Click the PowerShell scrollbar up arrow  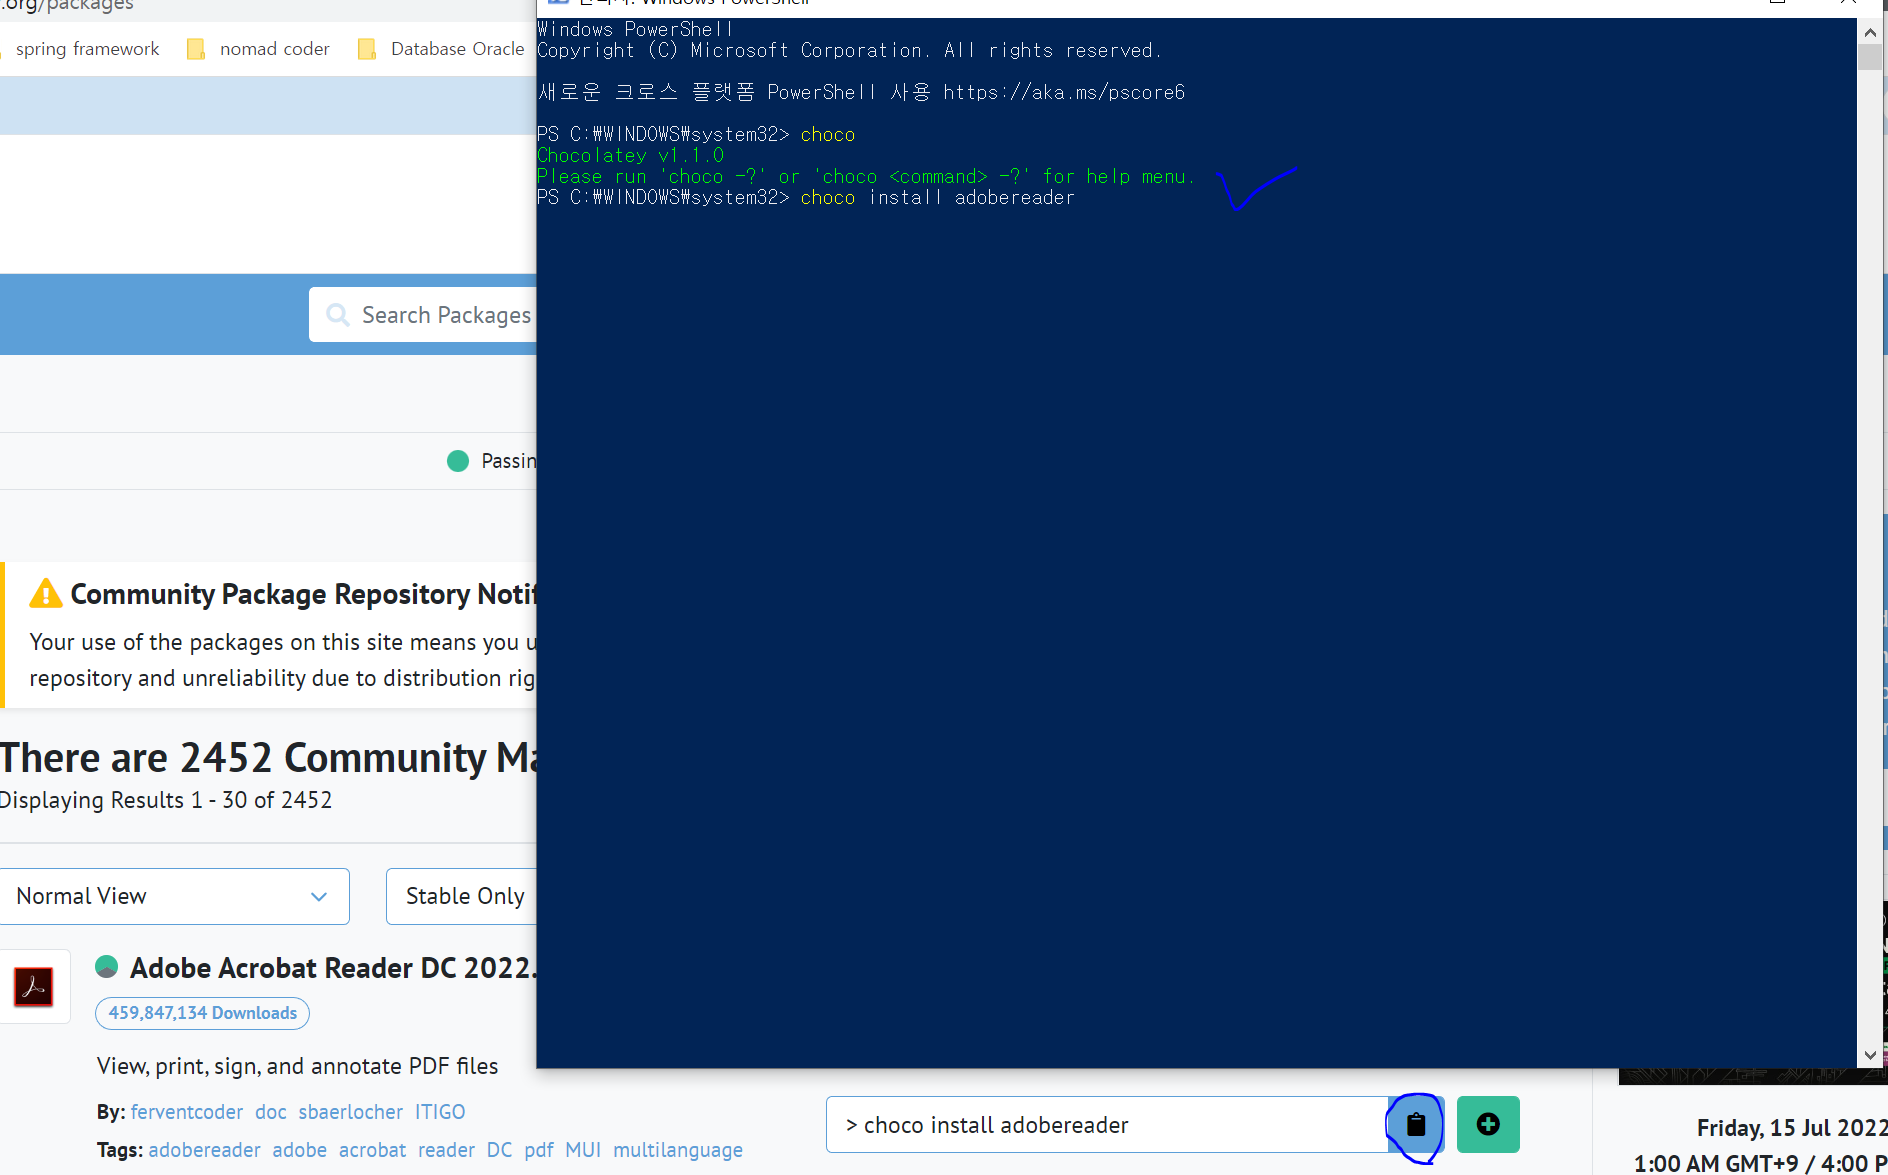(1870, 32)
